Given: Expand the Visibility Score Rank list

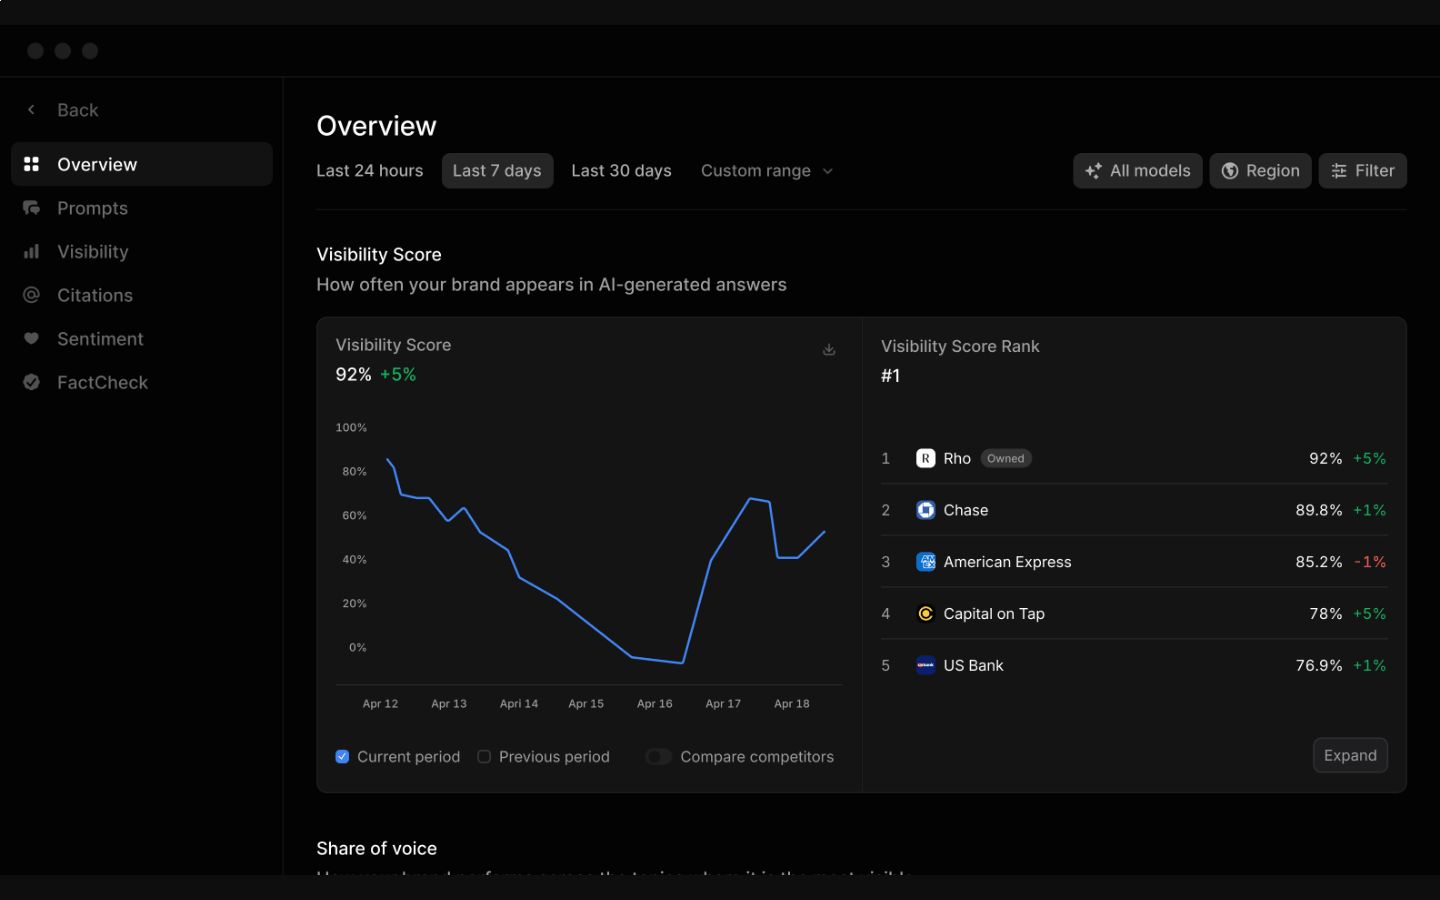Looking at the screenshot, I should [1350, 755].
